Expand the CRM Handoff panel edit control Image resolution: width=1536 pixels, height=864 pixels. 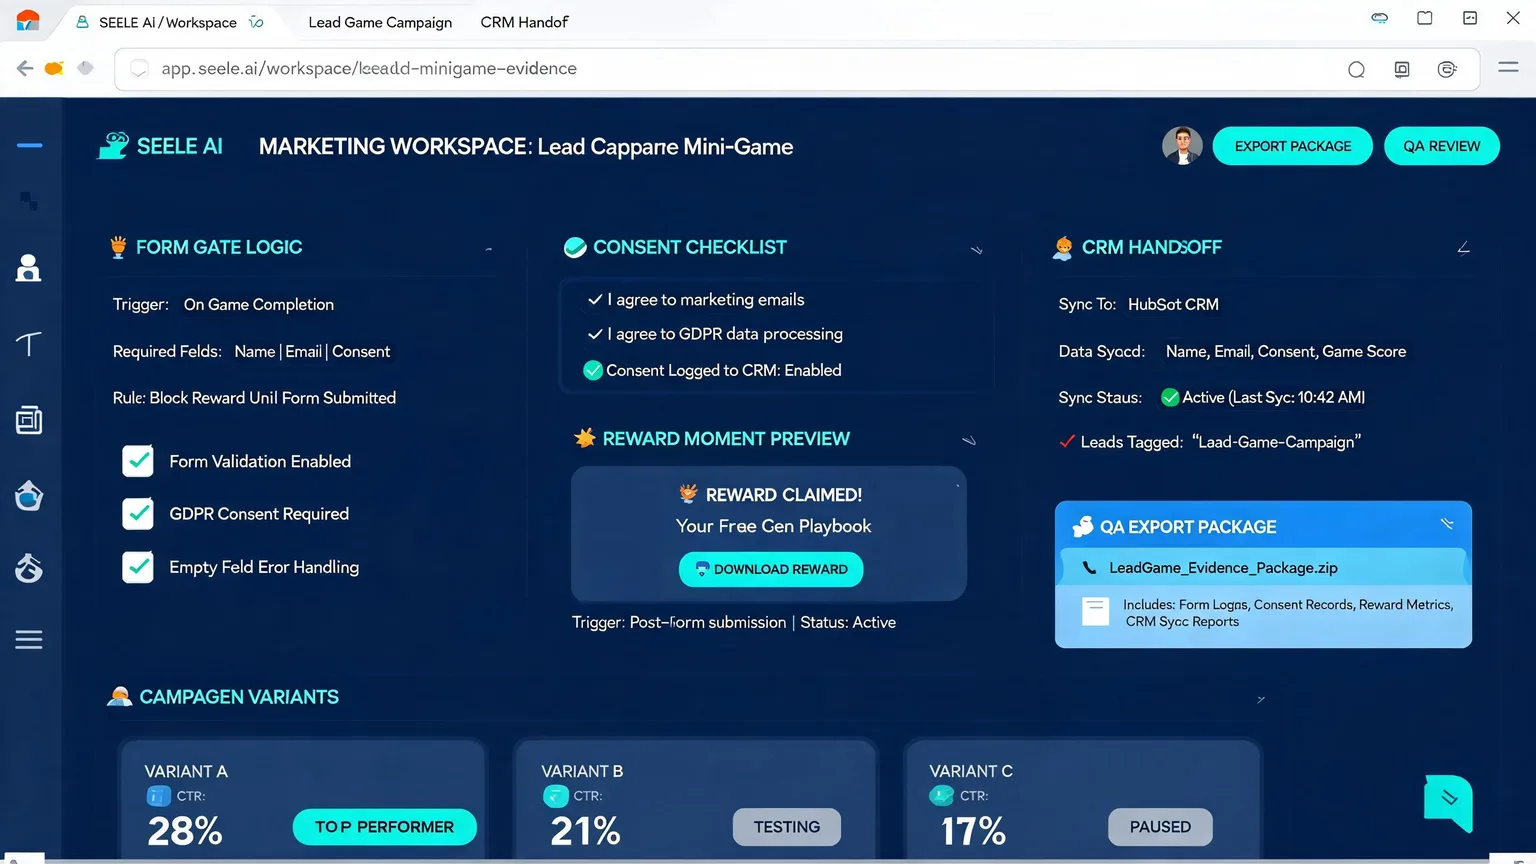(x=1463, y=248)
